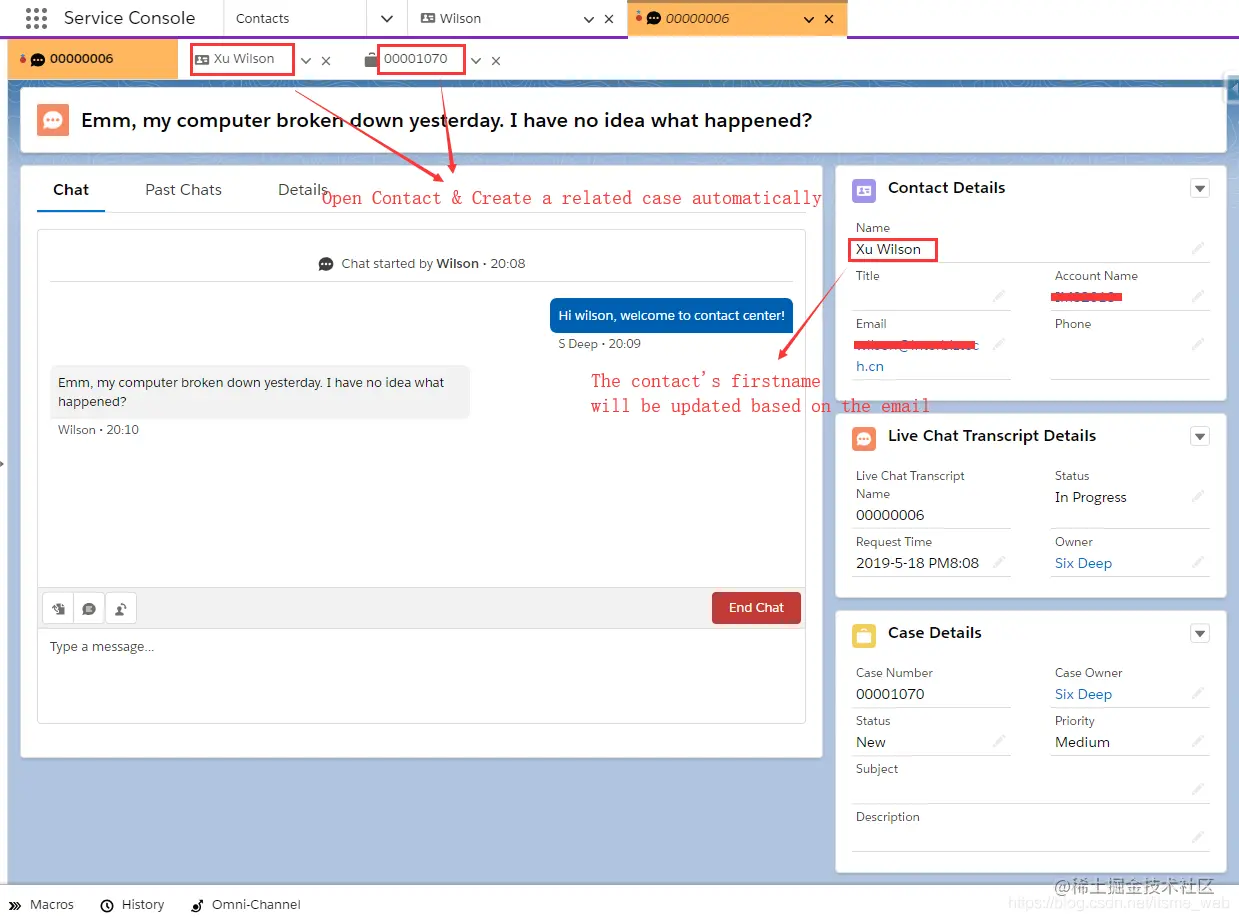The height and width of the screenshot is (921, 1239).
Task: Edit the contact Title field pencil
Action: point(998,296)
